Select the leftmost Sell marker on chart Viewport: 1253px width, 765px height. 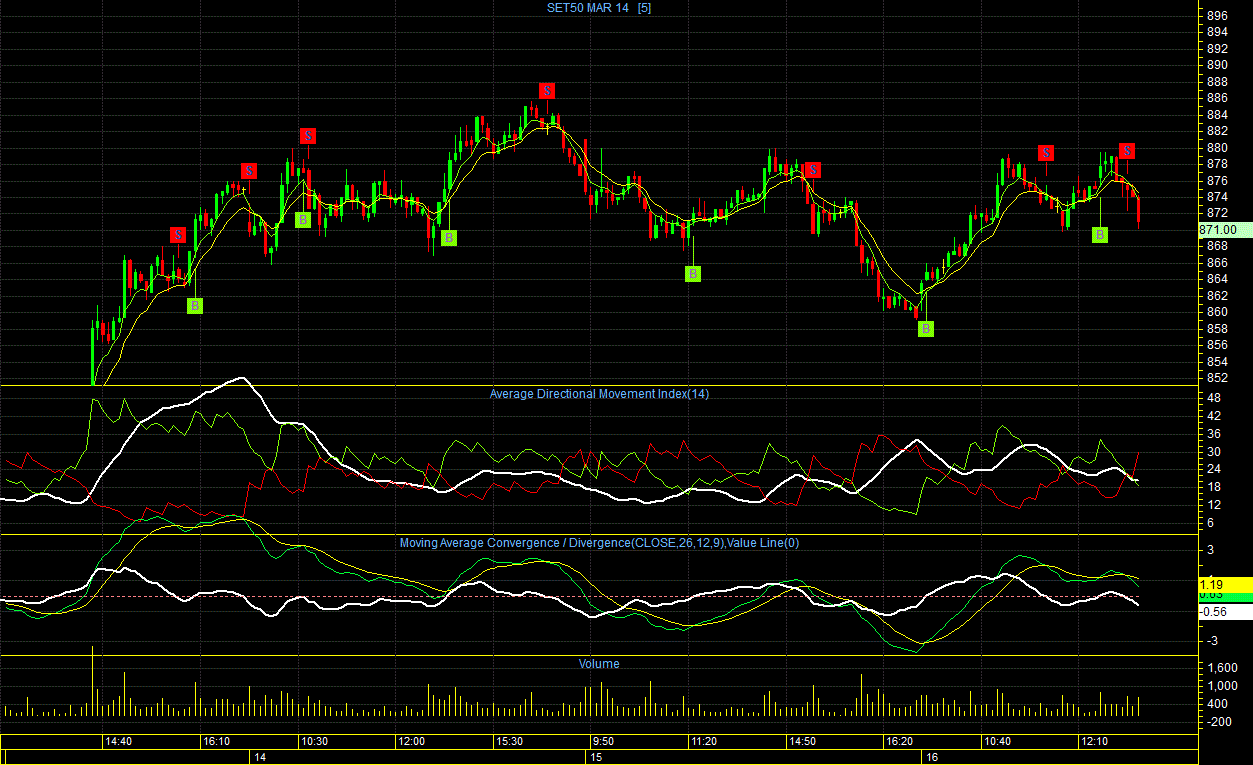point(177,235)
